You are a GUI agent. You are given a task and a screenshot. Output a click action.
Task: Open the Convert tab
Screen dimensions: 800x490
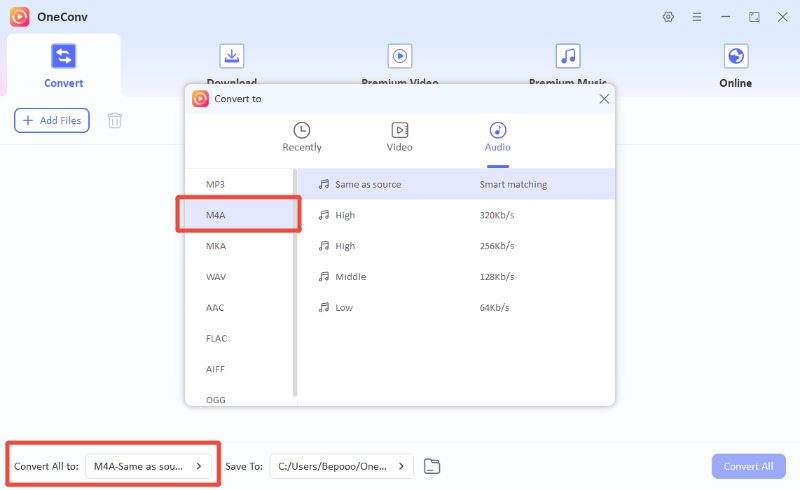pos(63,65)
